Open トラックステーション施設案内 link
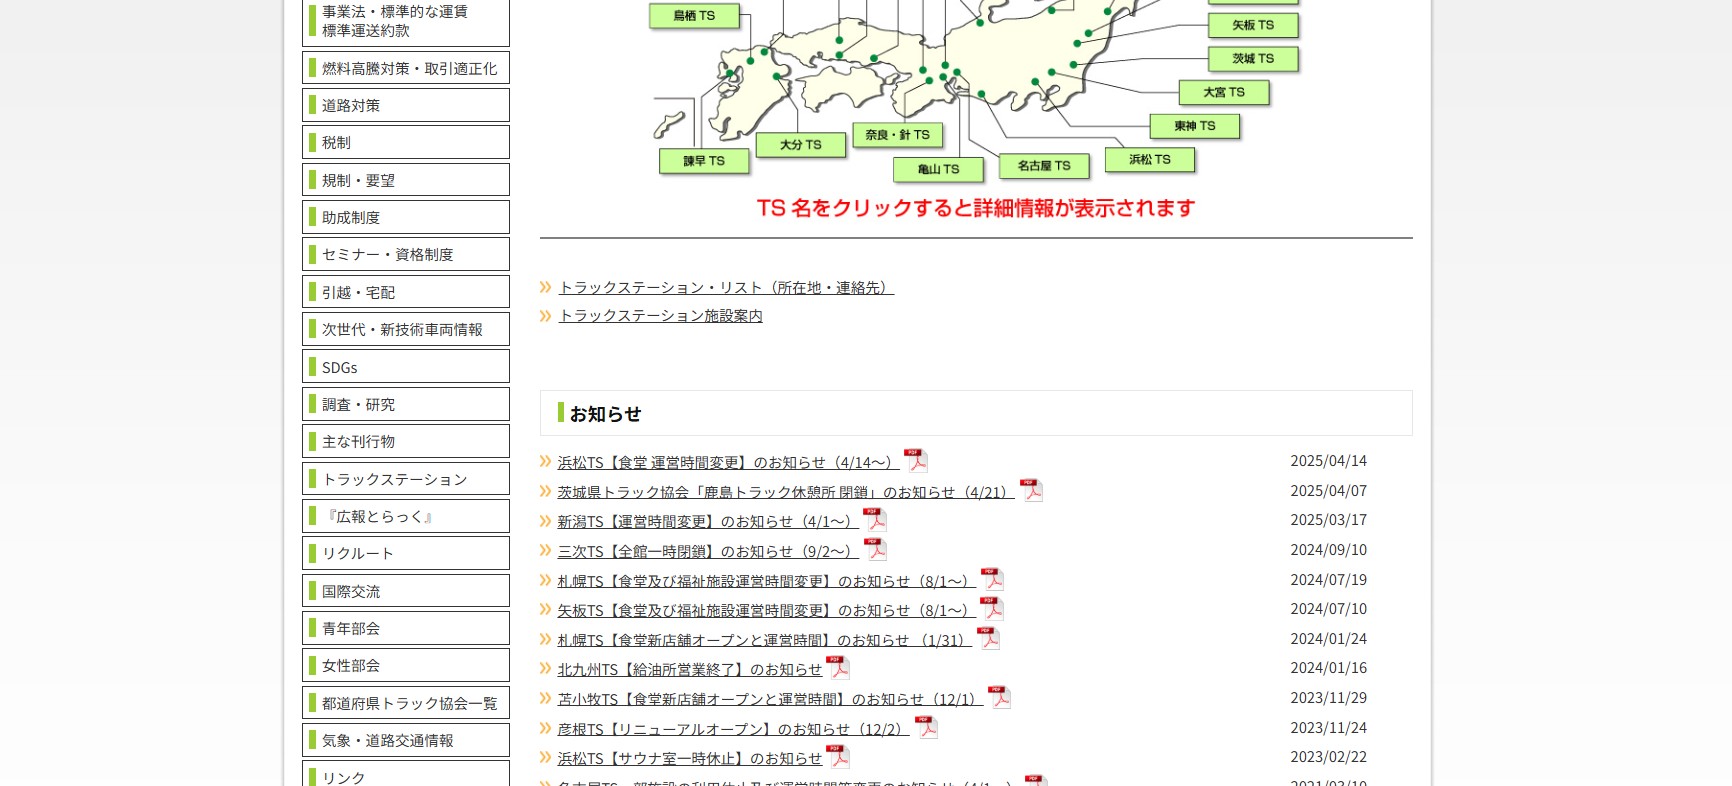Image resolution: width=1732 pixels, height=786 pixels. click(x=660, y=316)
